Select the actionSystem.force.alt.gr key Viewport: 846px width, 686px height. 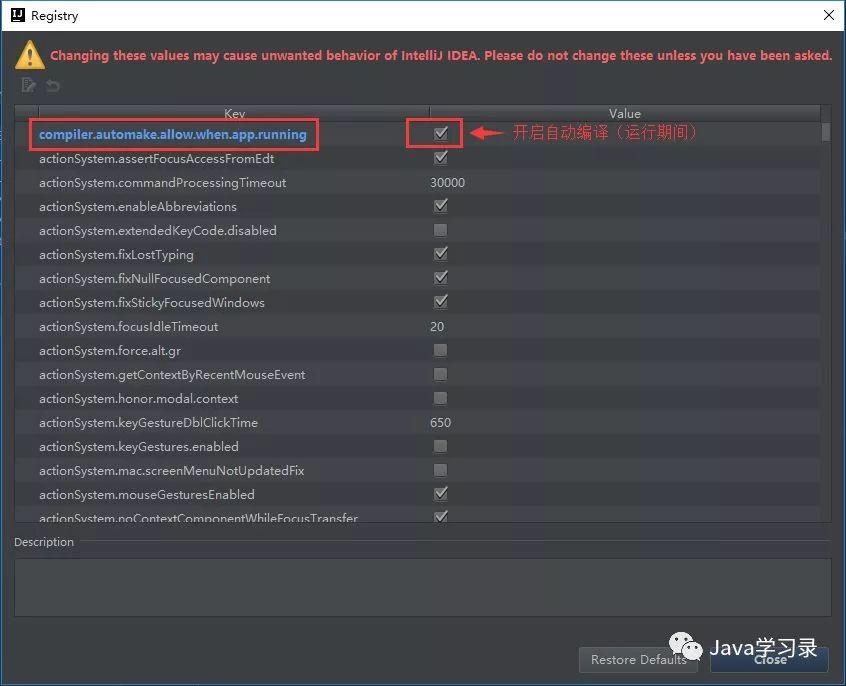tap(110, 351)
